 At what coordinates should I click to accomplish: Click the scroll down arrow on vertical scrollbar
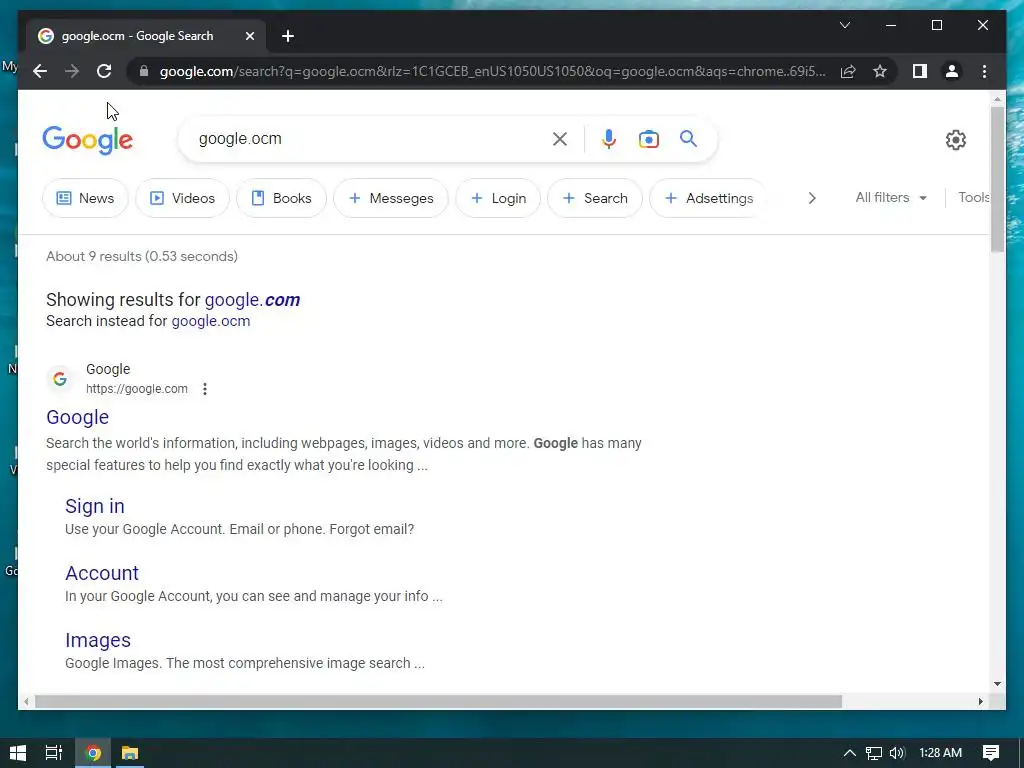997,684
